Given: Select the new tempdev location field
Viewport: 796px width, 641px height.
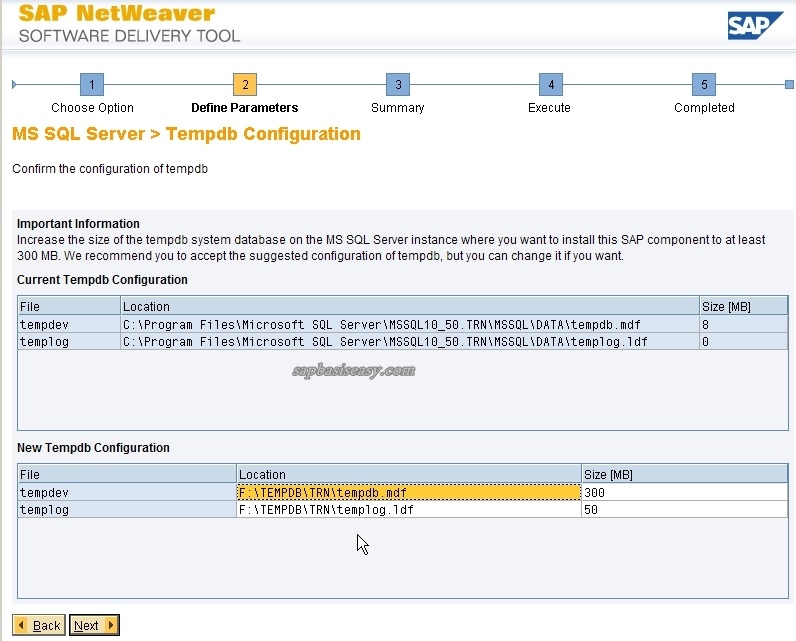Looking at the screenshot, I should coord(409,492).
